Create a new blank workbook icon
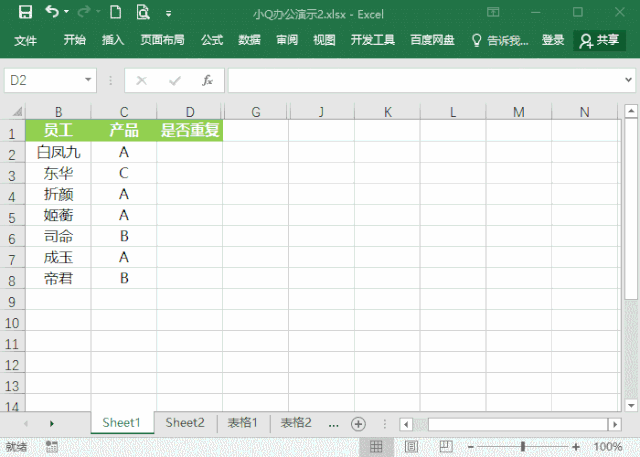The width and height of the screenshot is (640, 457). coord(116,12)
